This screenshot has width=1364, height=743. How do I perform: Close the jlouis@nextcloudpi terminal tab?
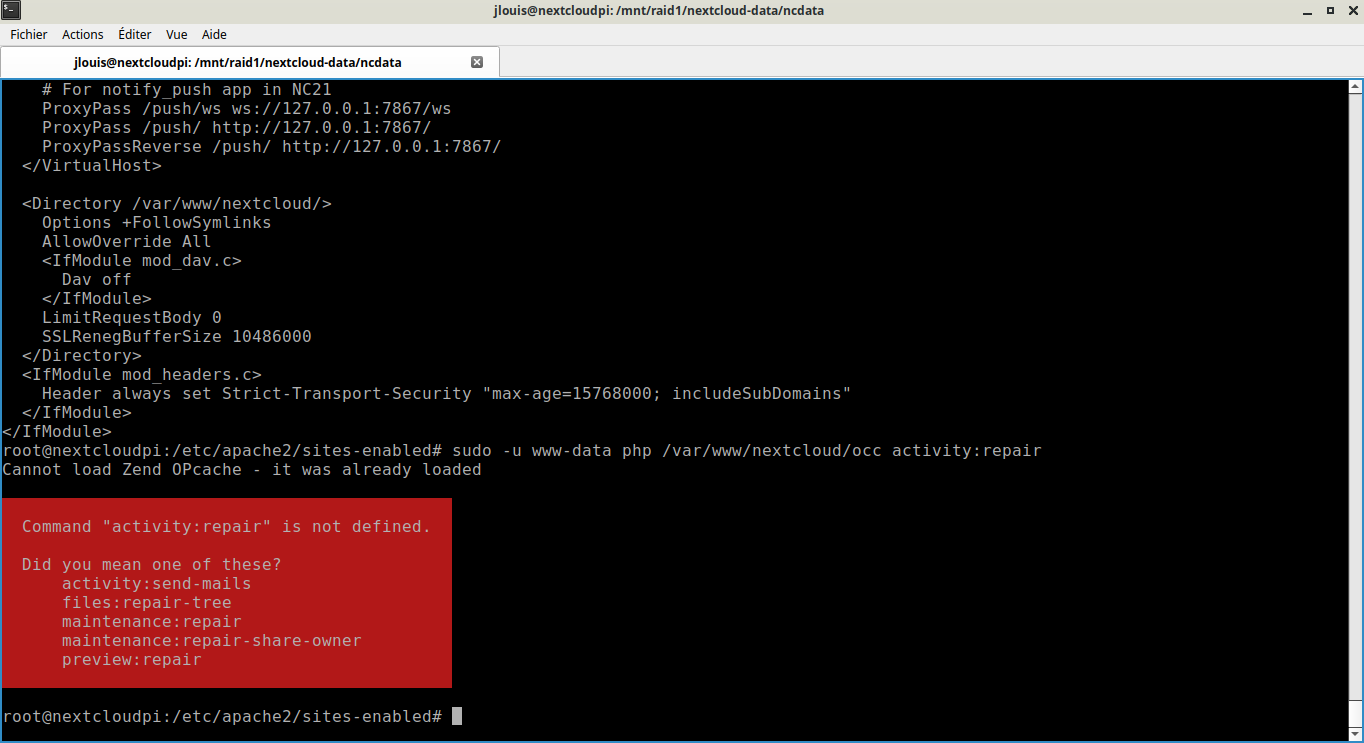[477, 62]
